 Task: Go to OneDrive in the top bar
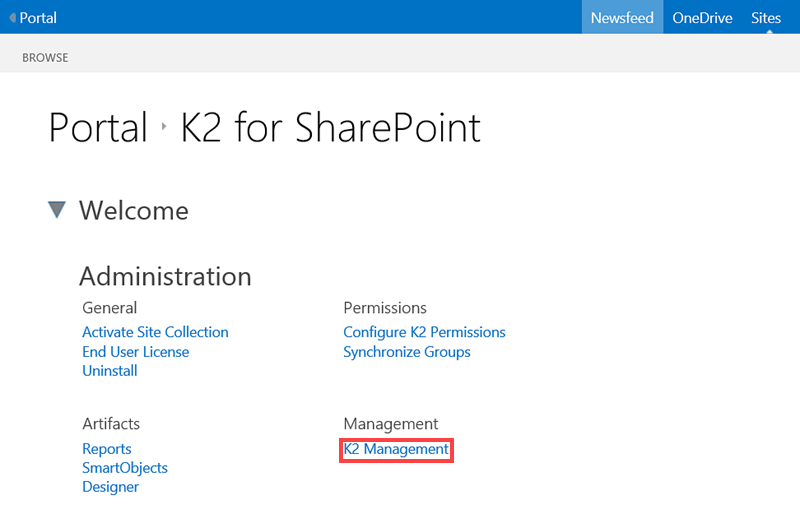coord(702,18)
